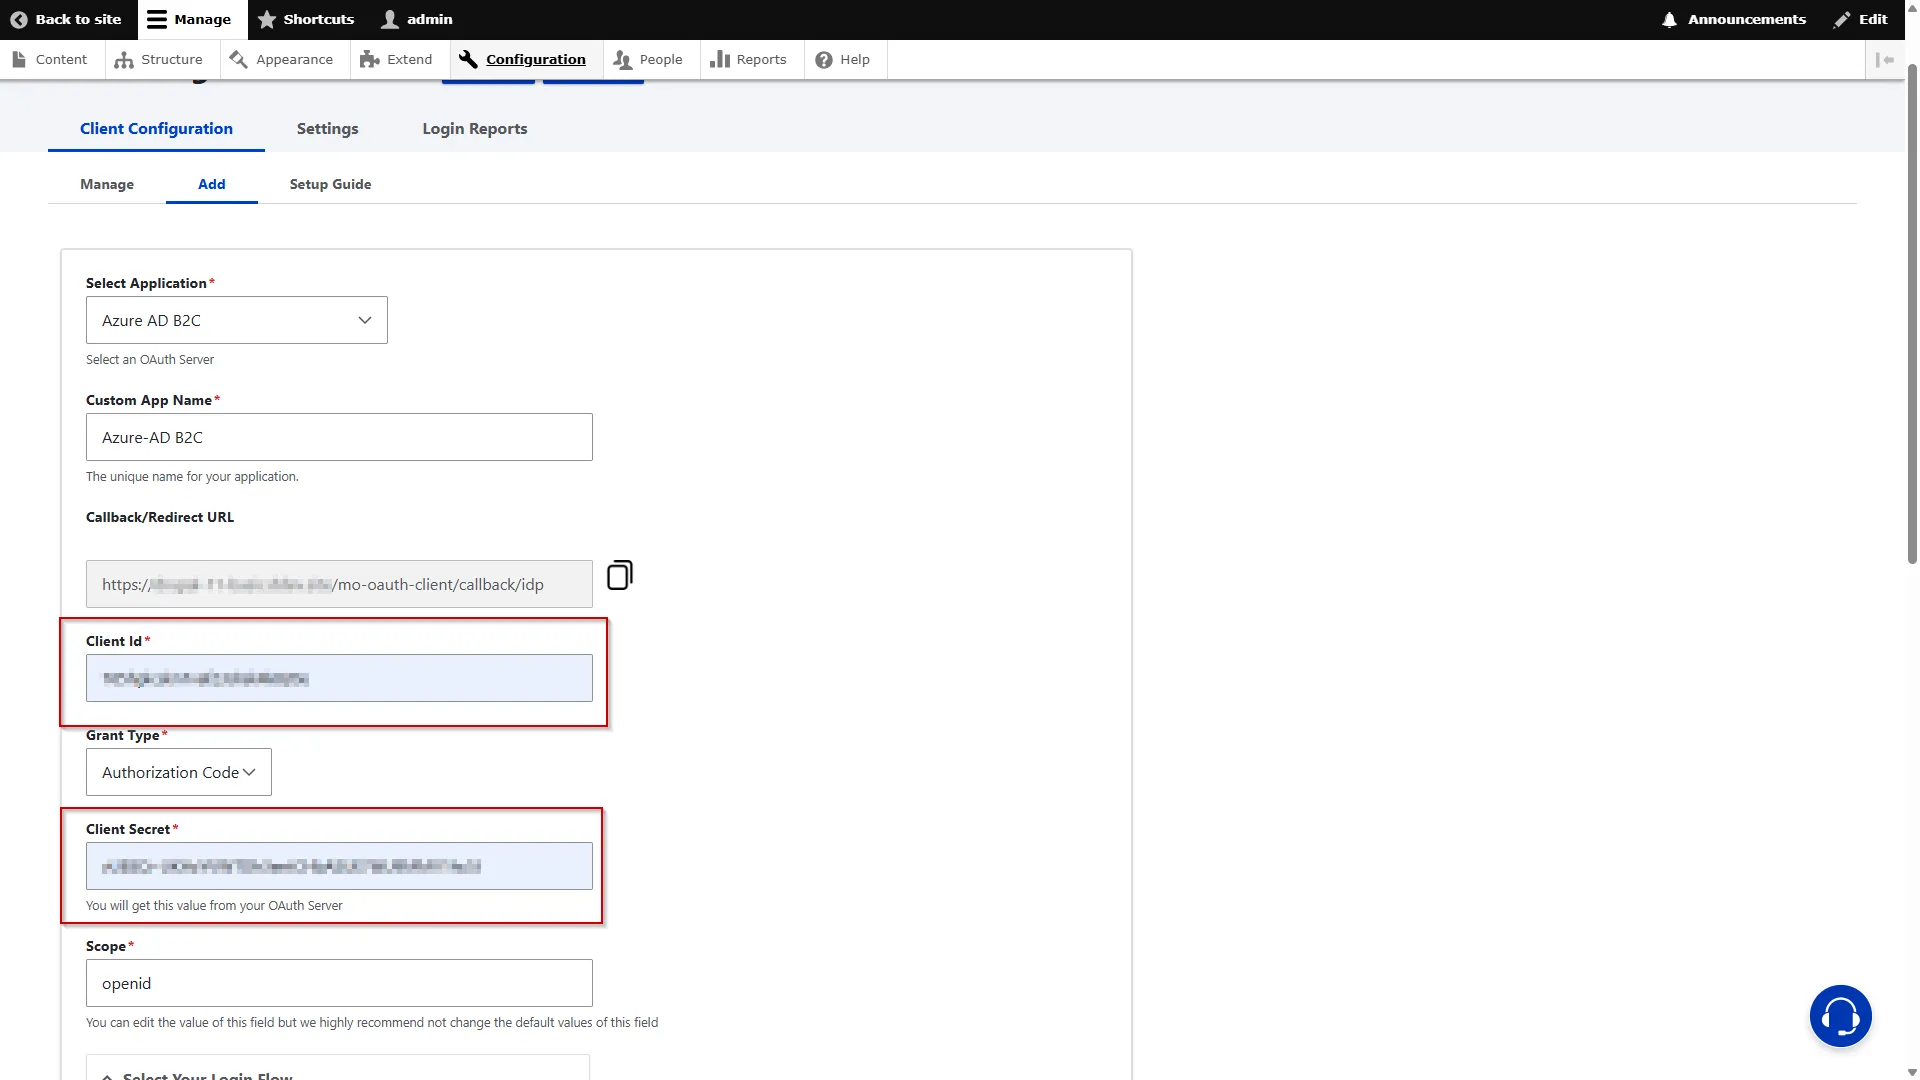This screenshot has height=1080, width=1920.
Task: Open the Setup Guide sub-tab
Action: coord(330,184)
